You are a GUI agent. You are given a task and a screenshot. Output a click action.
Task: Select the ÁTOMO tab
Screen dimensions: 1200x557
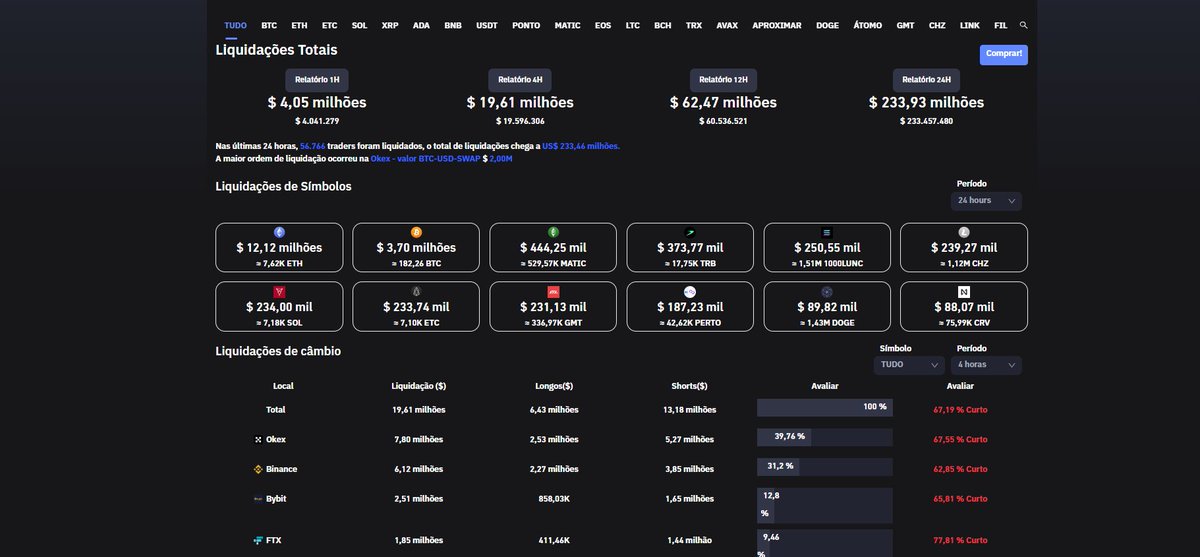pos(868,25)
